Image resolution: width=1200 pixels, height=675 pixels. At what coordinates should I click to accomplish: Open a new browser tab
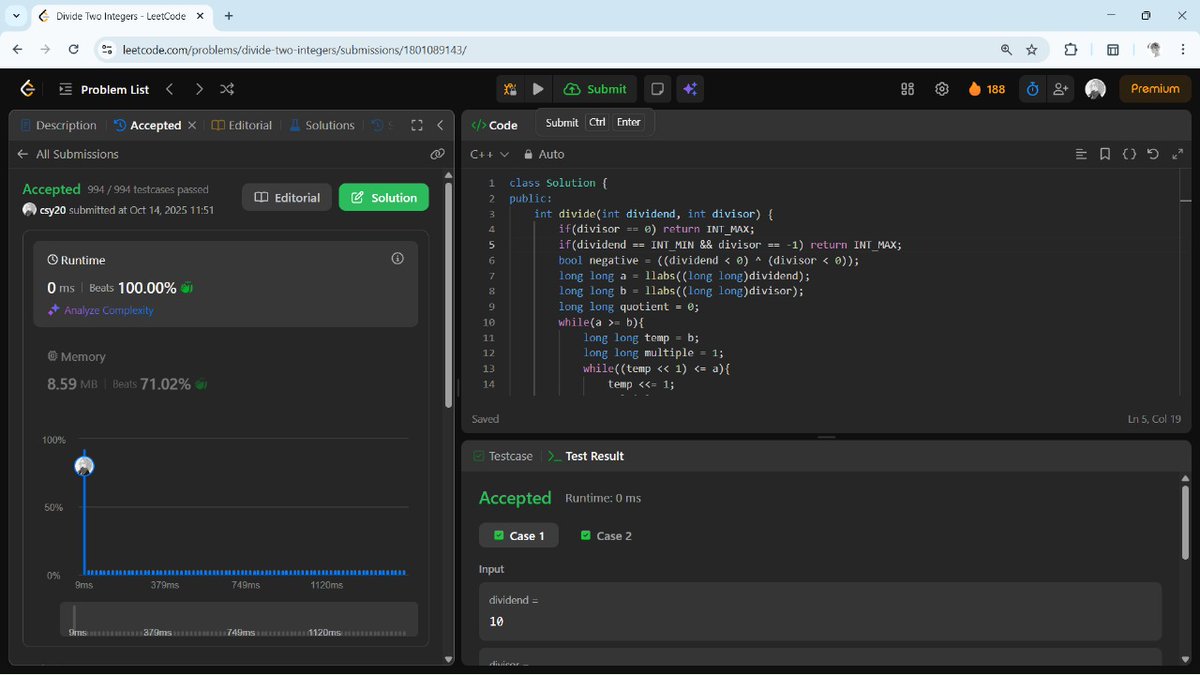coord(229,16)
